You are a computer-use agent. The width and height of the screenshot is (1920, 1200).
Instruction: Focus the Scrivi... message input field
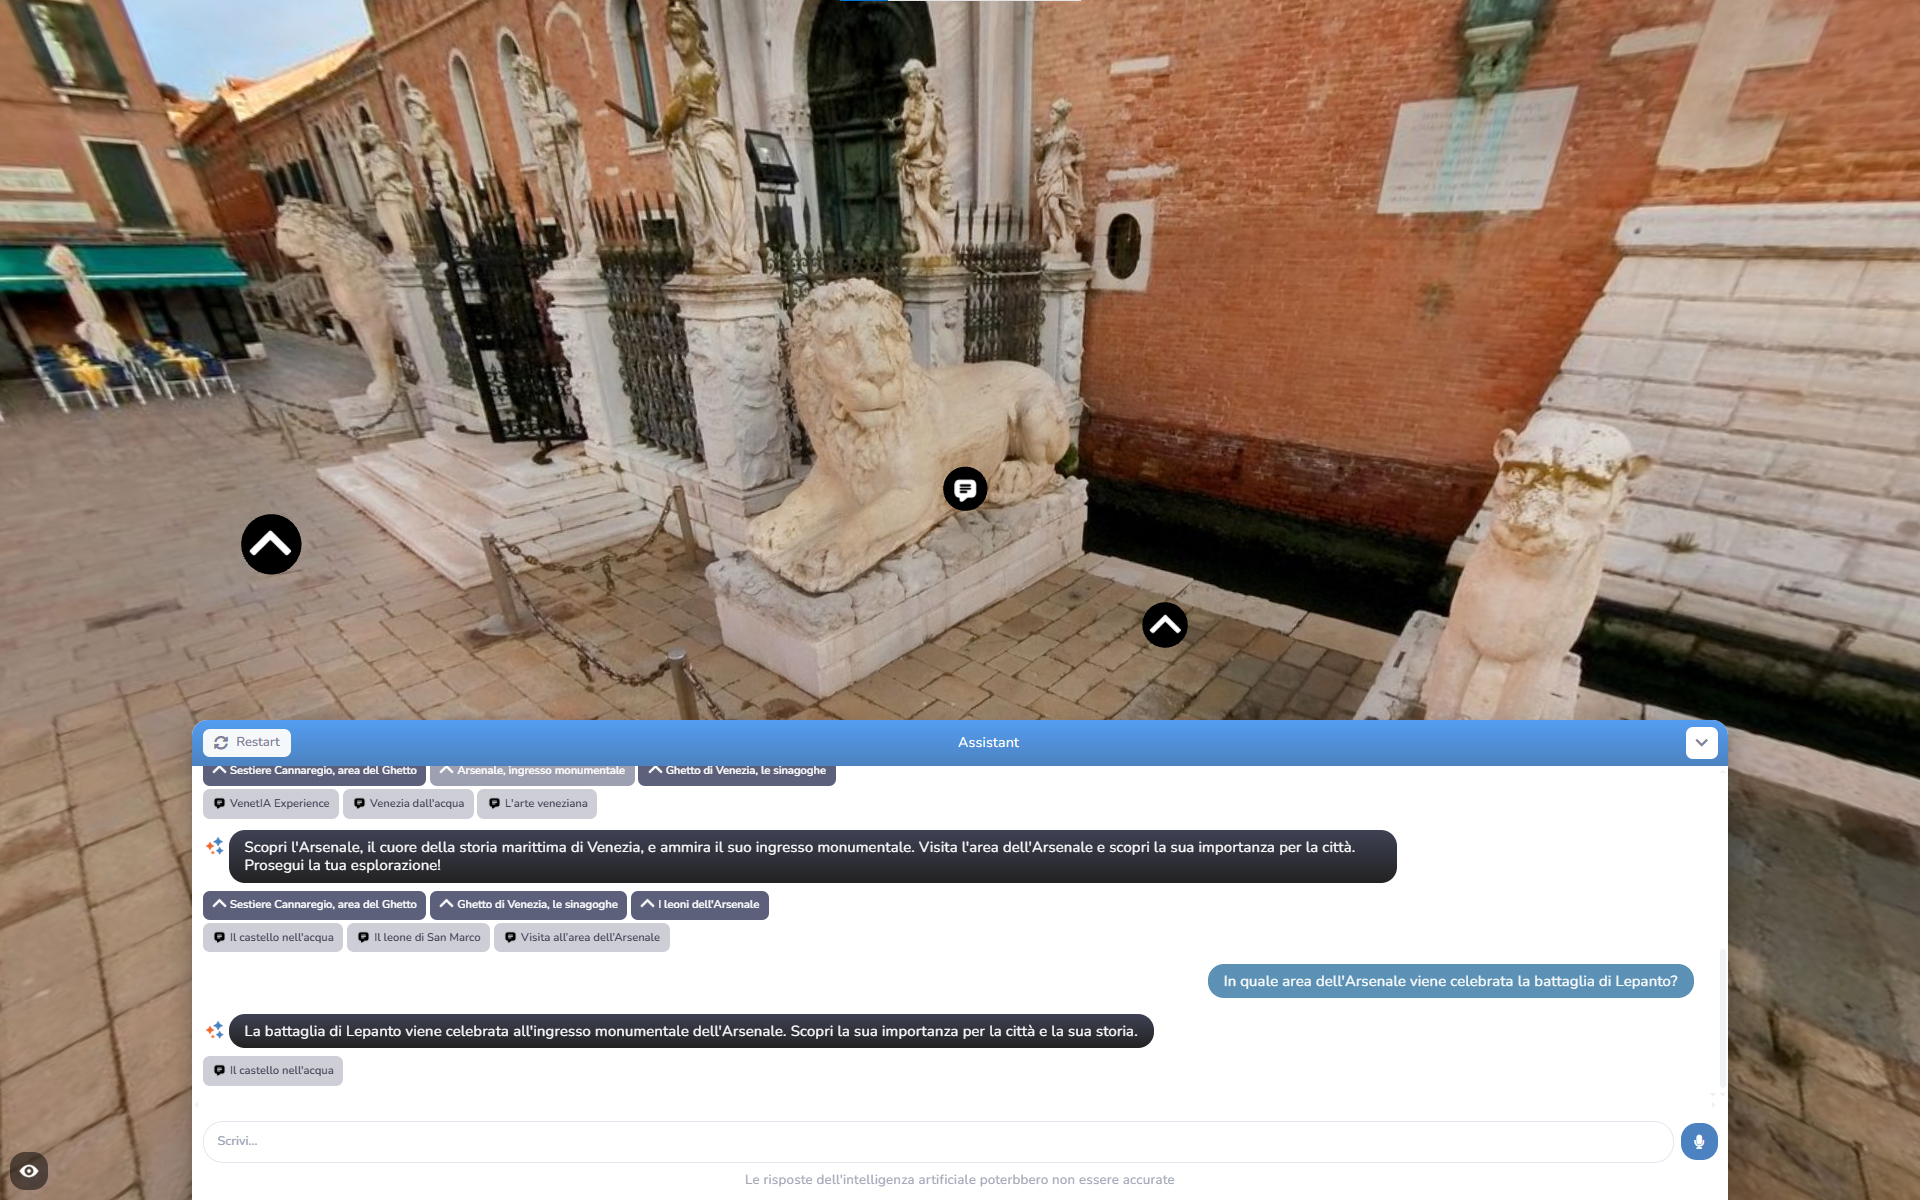(937, 1141)
